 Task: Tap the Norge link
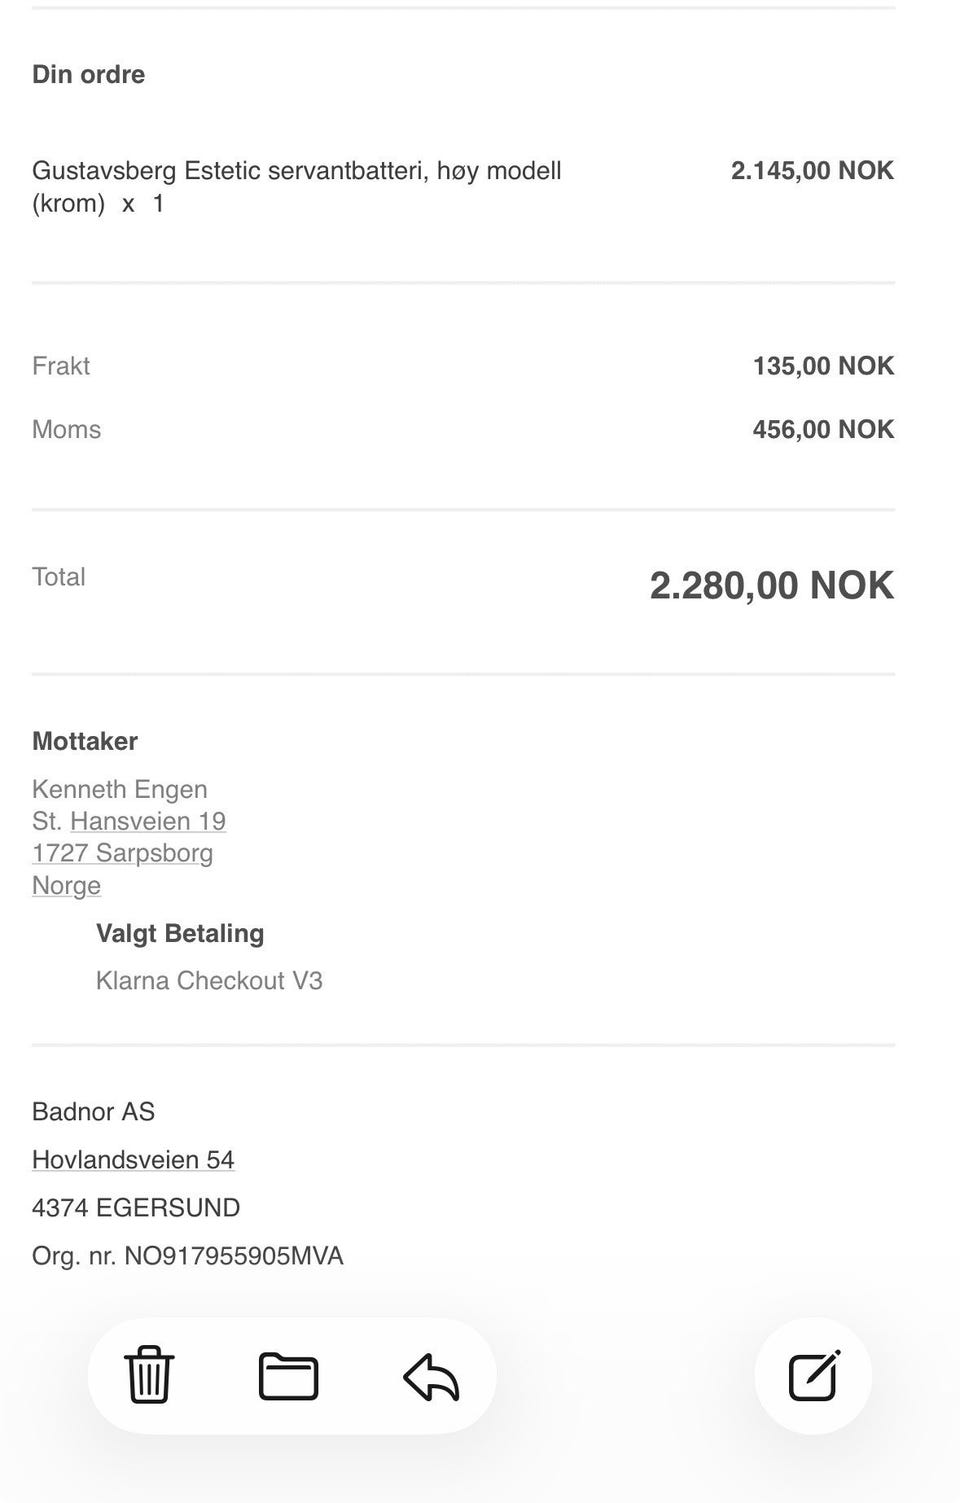[66, 886]
